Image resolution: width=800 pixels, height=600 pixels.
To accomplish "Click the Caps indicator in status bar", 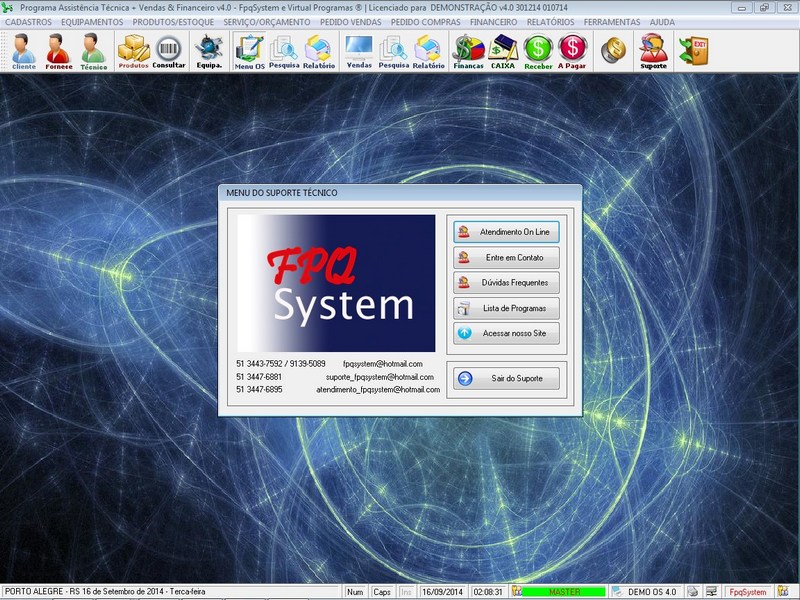I will pyautogui.click(x=382, y=592).
